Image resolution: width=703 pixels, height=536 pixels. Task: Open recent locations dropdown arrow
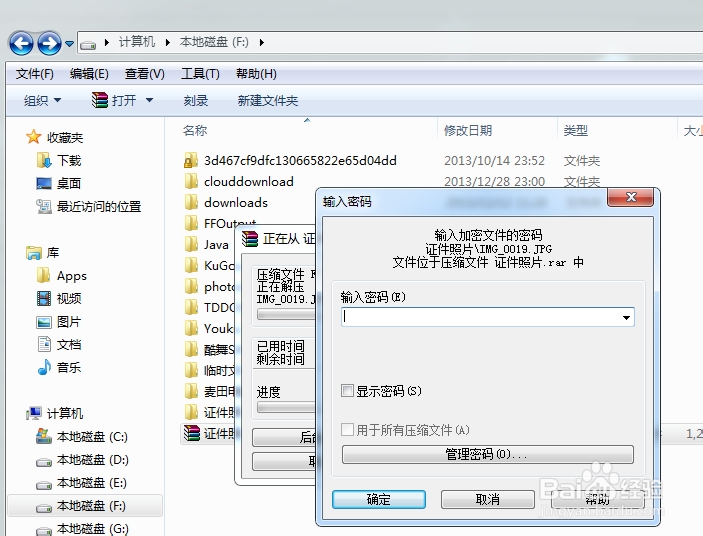(x=69, y=43)
